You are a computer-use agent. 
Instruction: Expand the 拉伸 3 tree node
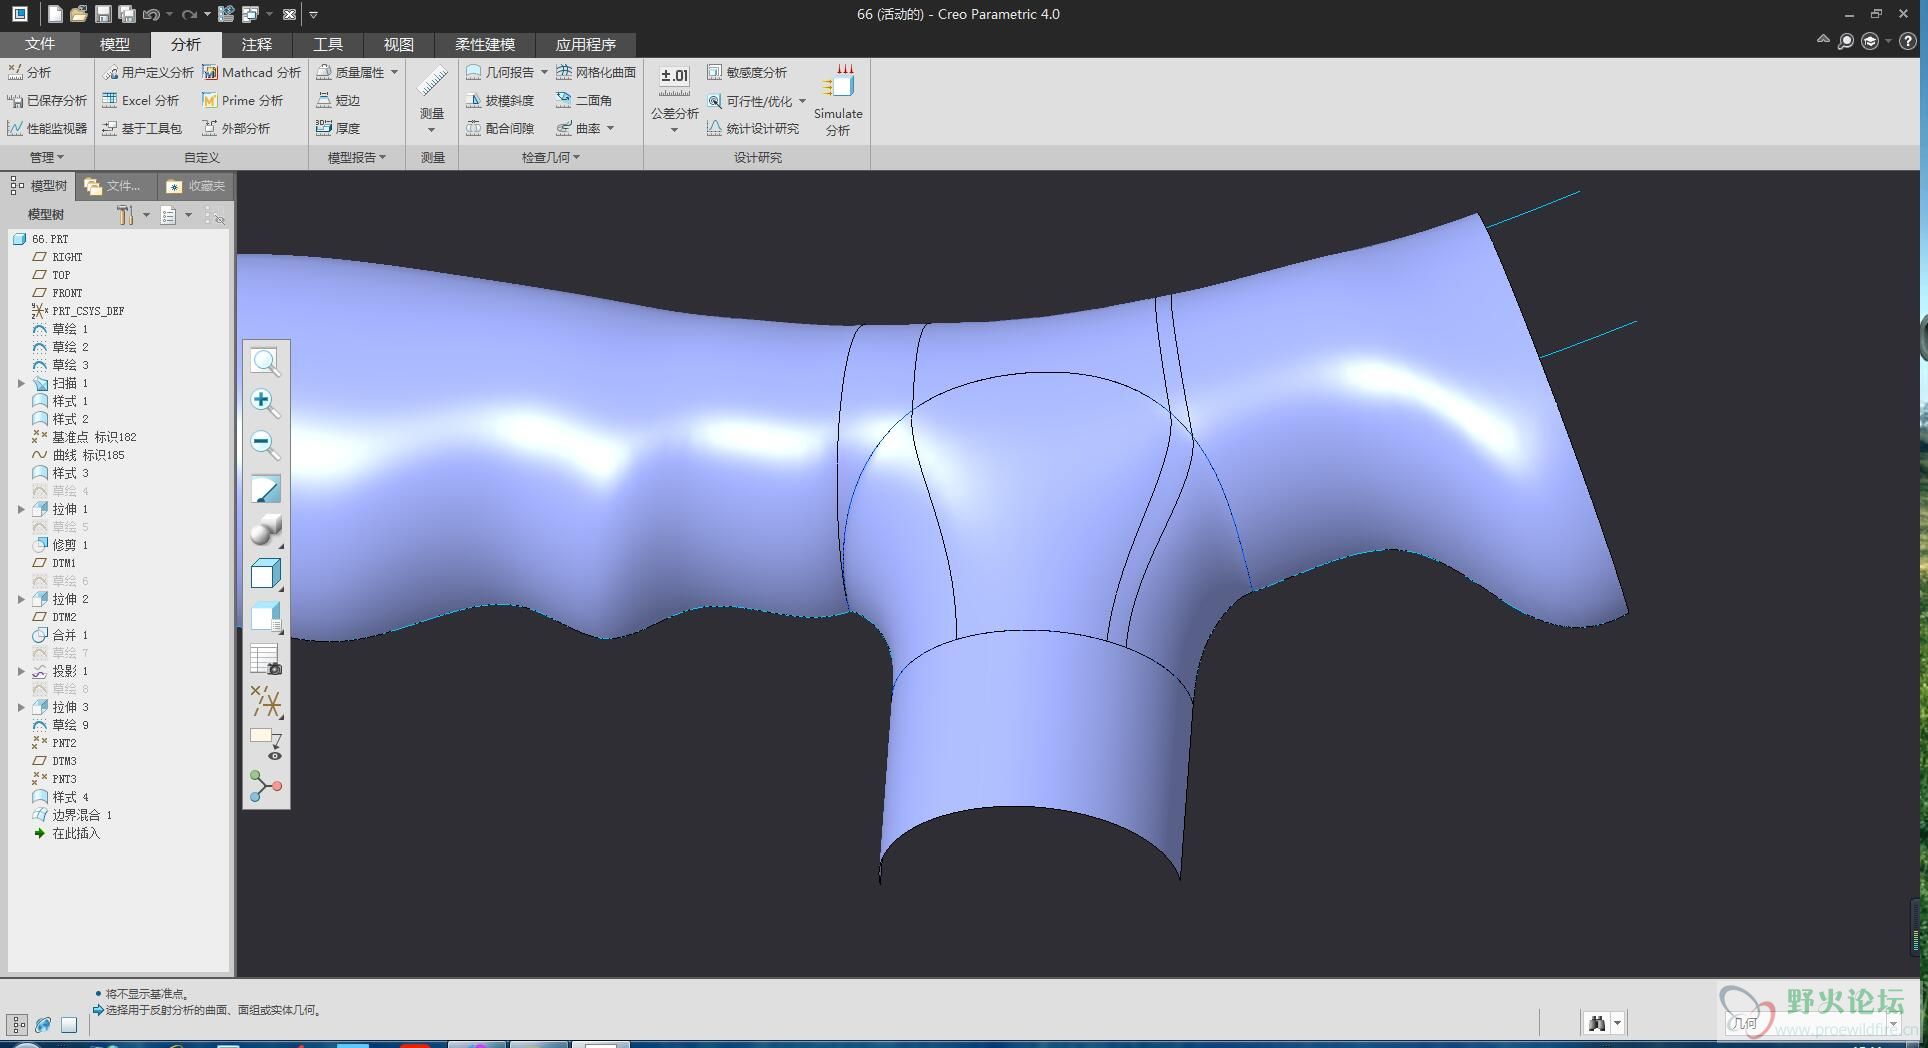pos(21,707)
